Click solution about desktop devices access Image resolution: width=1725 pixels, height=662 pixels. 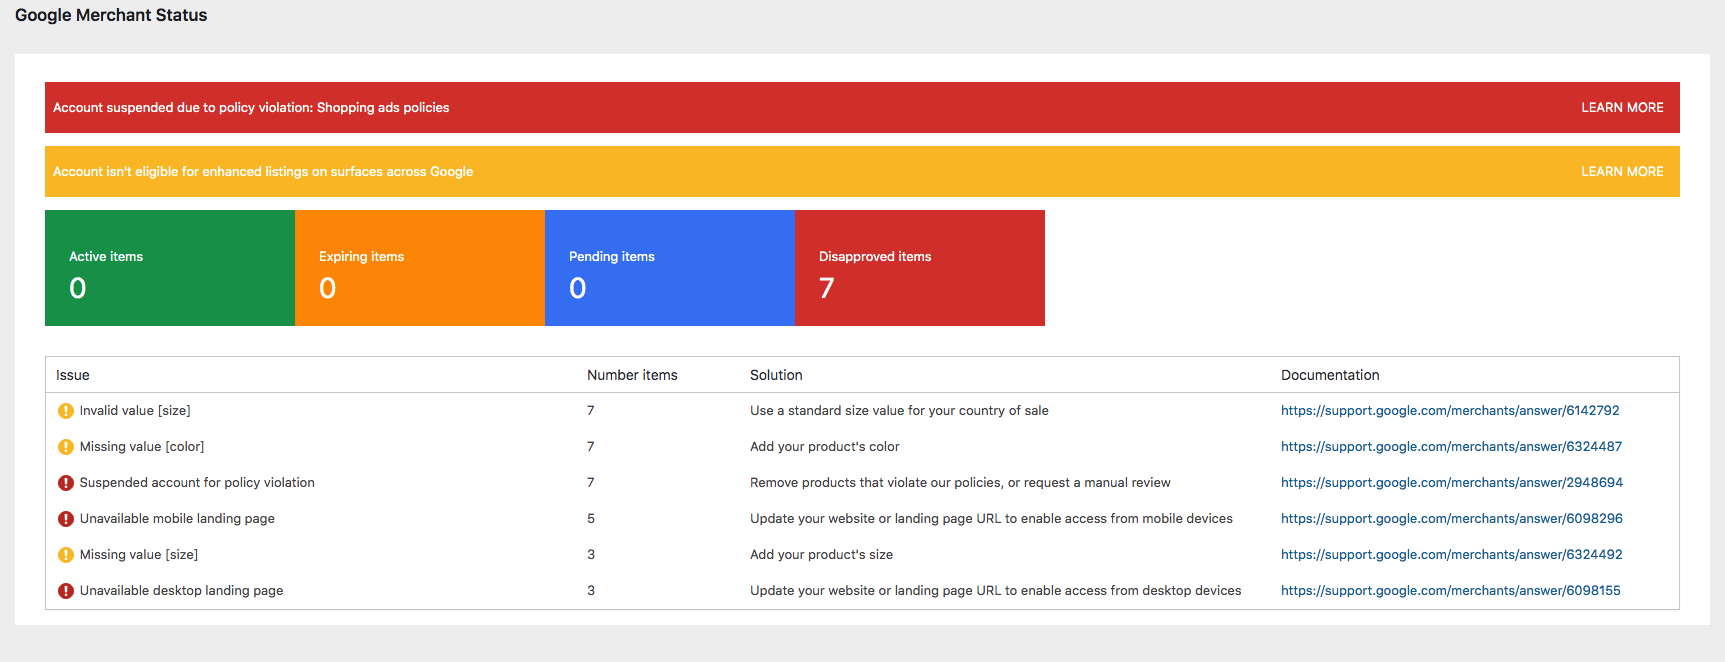996,591
